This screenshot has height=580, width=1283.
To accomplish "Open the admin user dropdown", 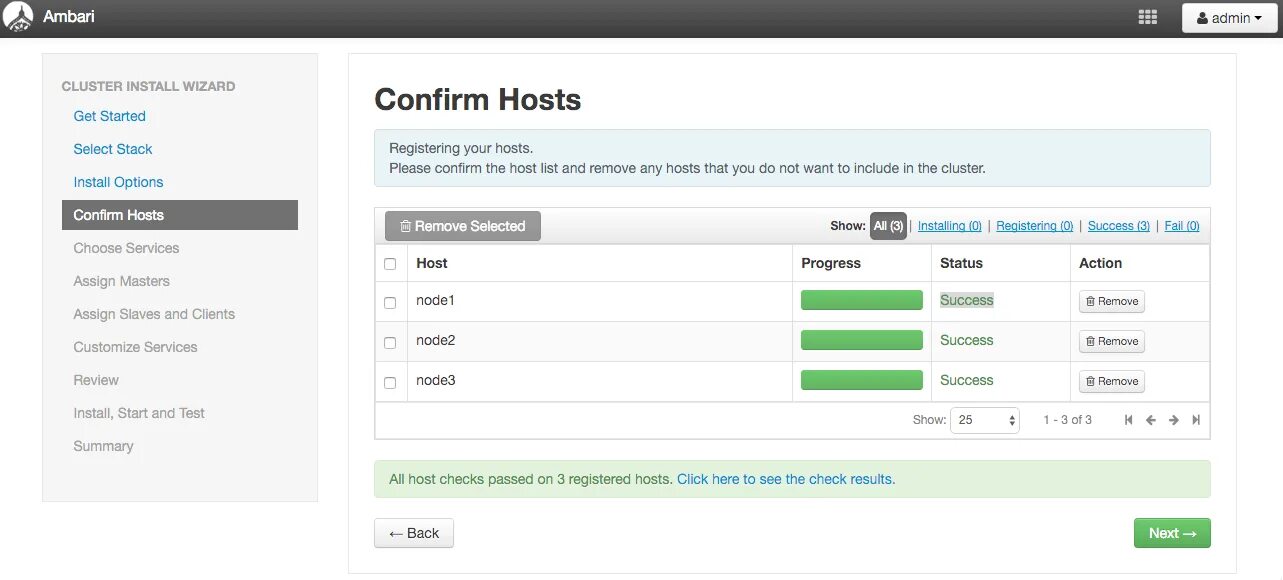I will pos(1229,18).
